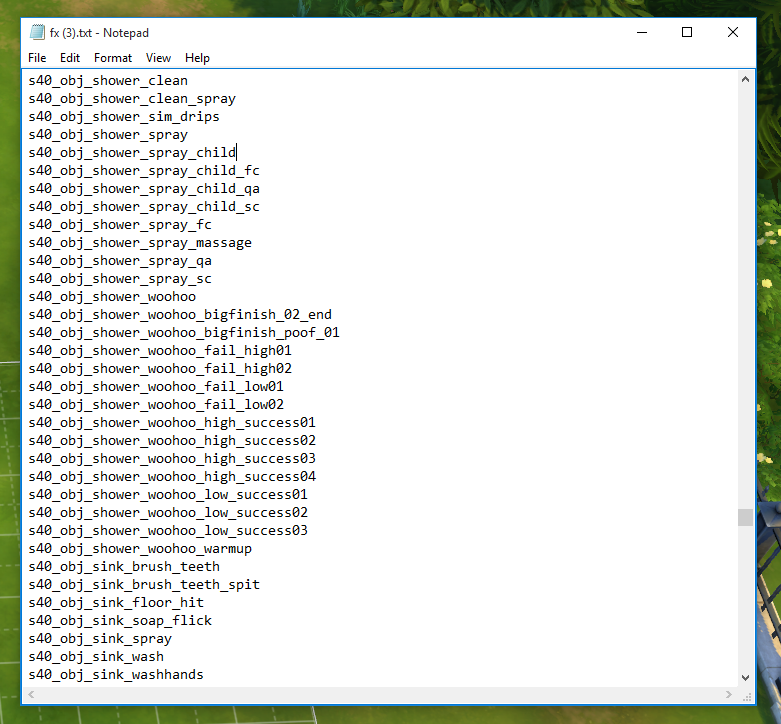Viewport: 781px width, 724px height.
Task: Click line s40_obj_shower_spray_massage
Action: (140, 242)
